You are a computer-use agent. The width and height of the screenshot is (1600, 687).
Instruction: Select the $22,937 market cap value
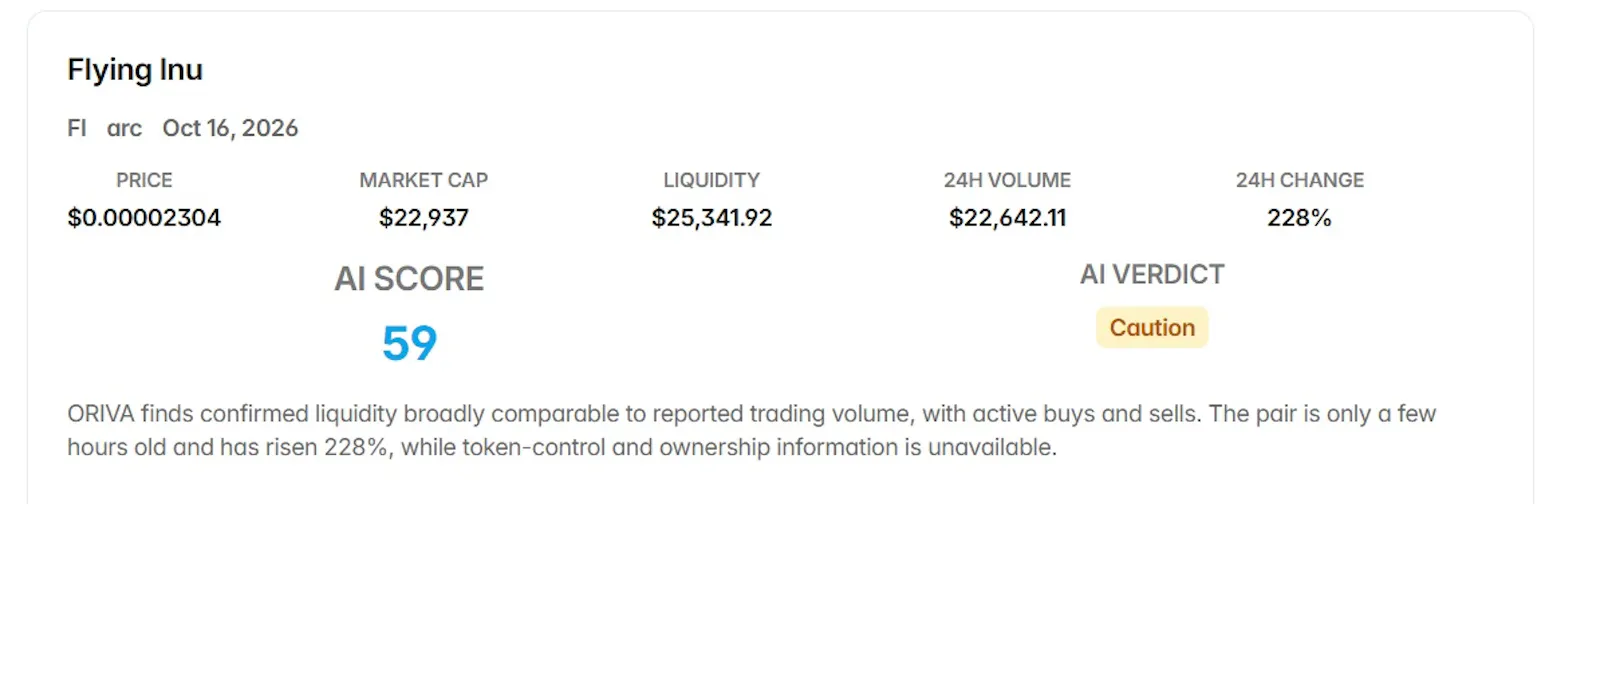click(424, 218)
